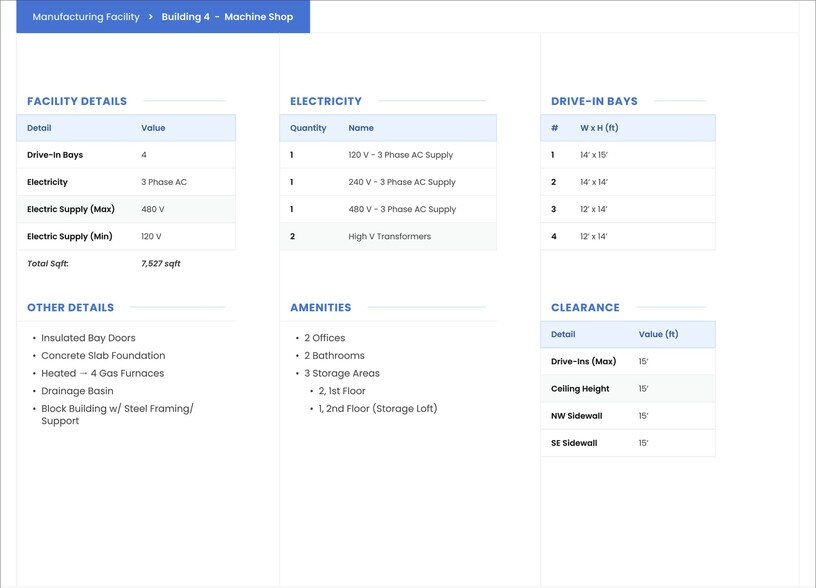Click the Quantity column header in Electricity table
816x588 pixels.
click(x=308, y=128)
